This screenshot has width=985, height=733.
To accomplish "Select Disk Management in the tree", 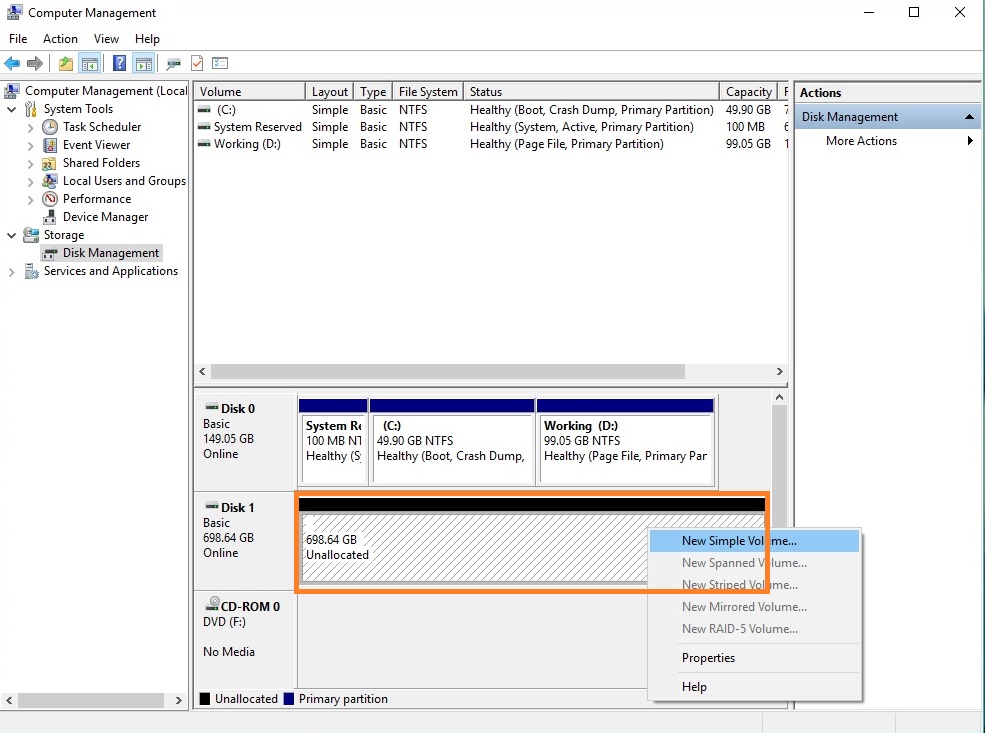I will click(111, 253).
